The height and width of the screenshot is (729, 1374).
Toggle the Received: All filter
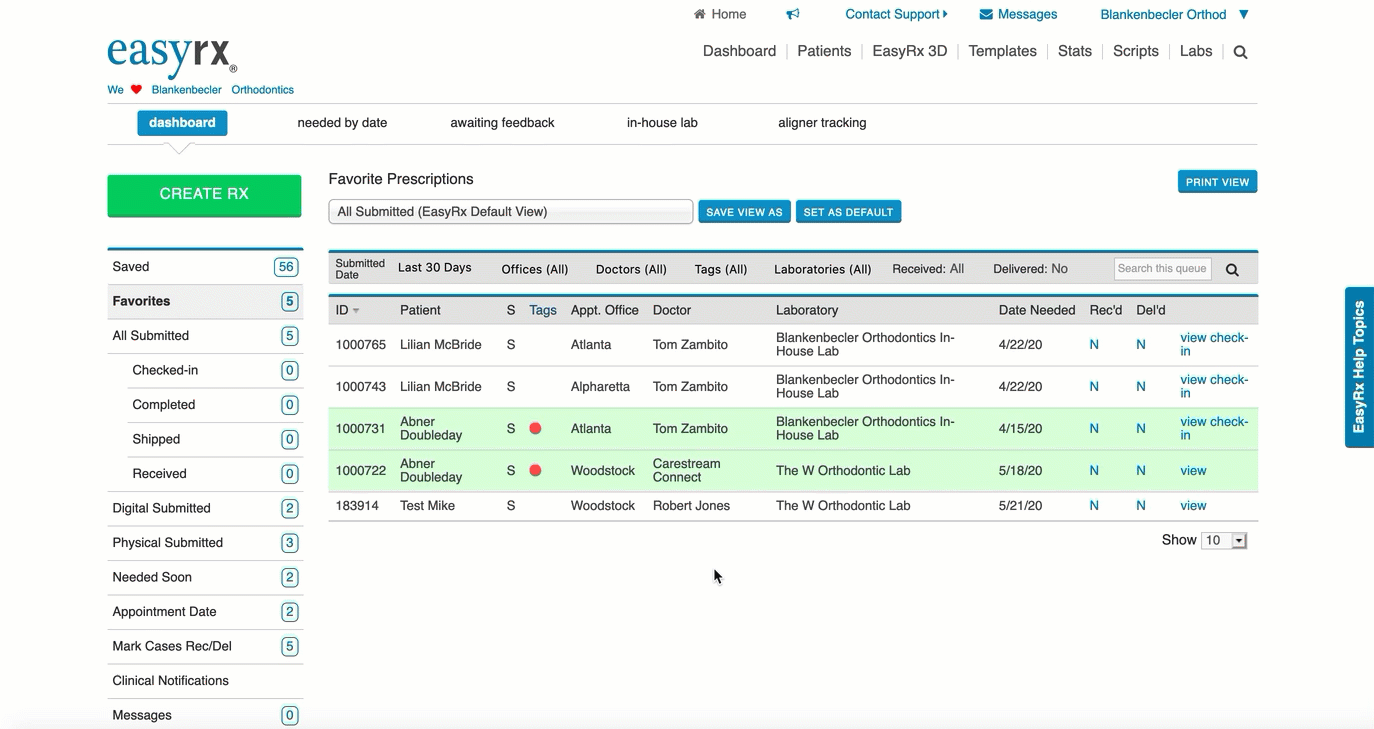pyautogui.click(x=928, y=269)
